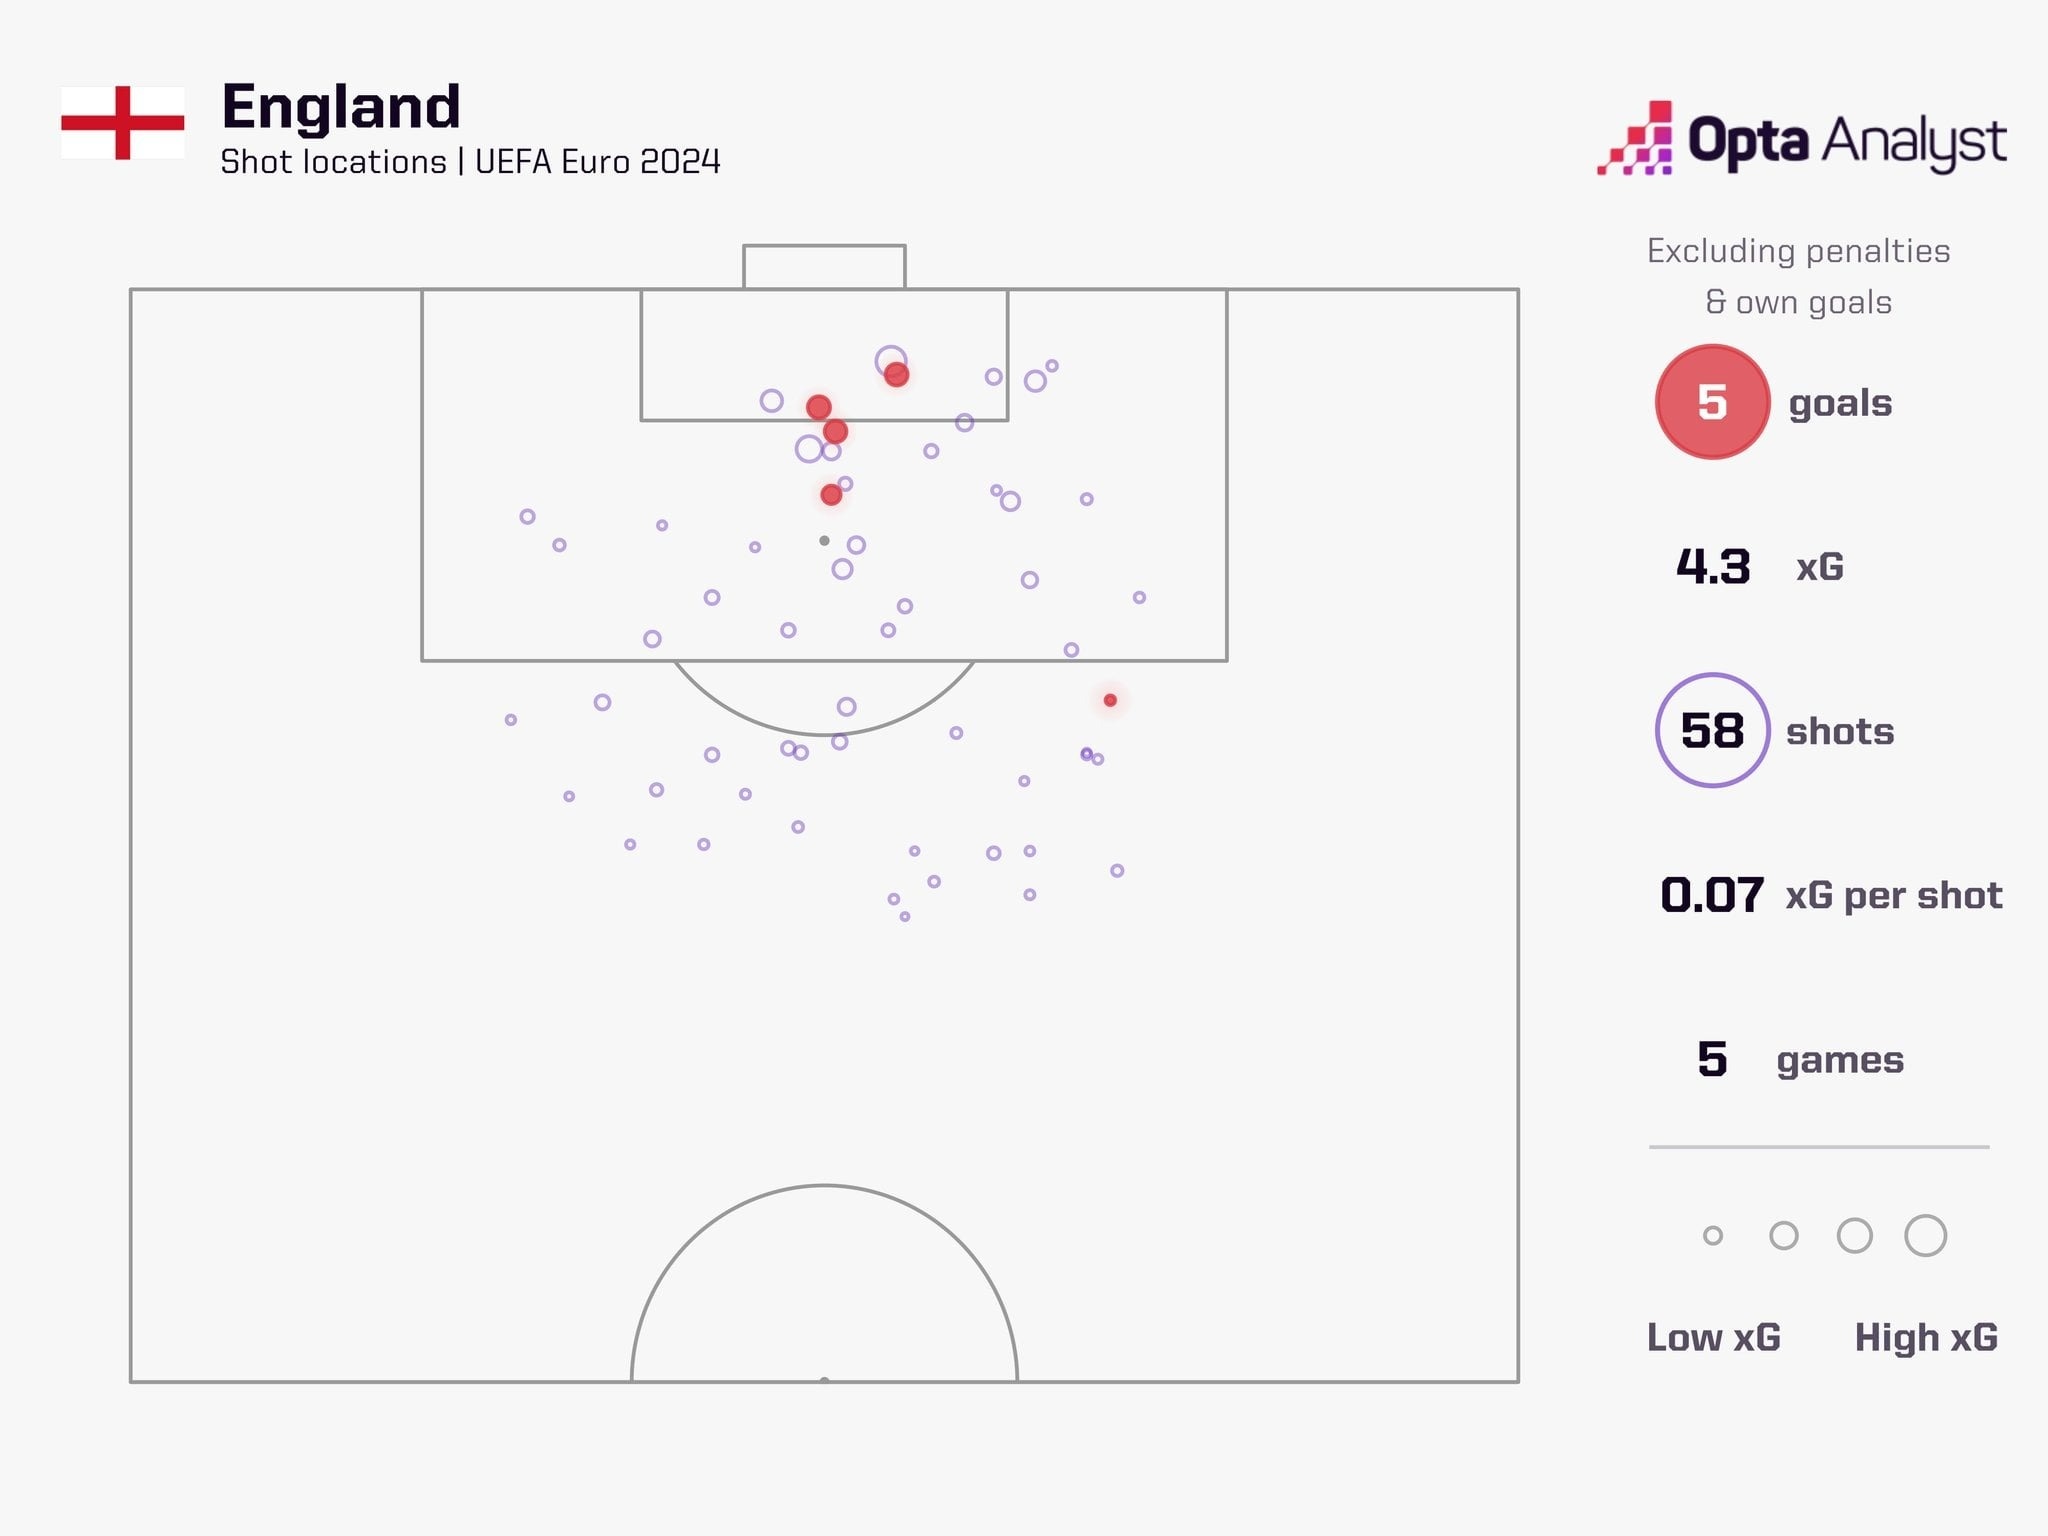Viewport: 2048px width, 1536px height.
Task: Click the Excluding penalties & own goals note
Action: click(x=1798, y=276)
